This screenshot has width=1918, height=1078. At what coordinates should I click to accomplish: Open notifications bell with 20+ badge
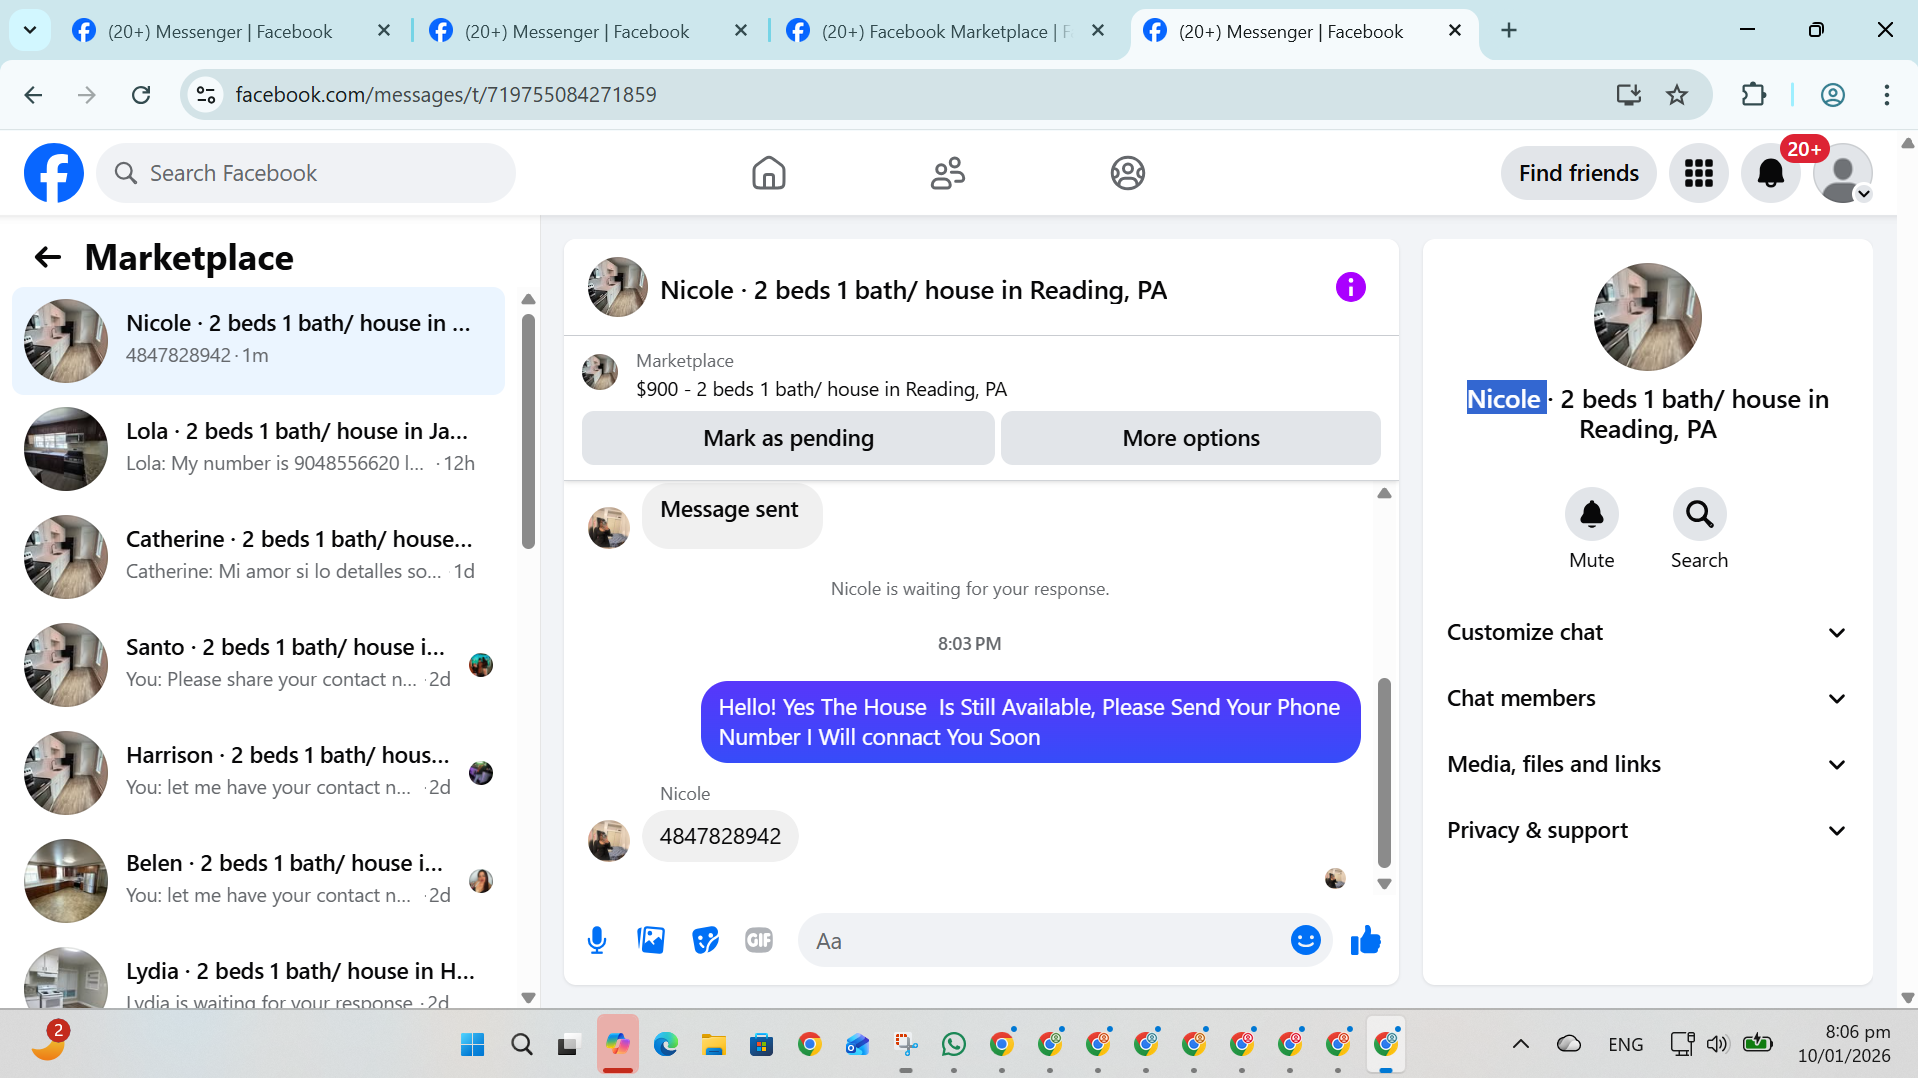click(1770, 173)
